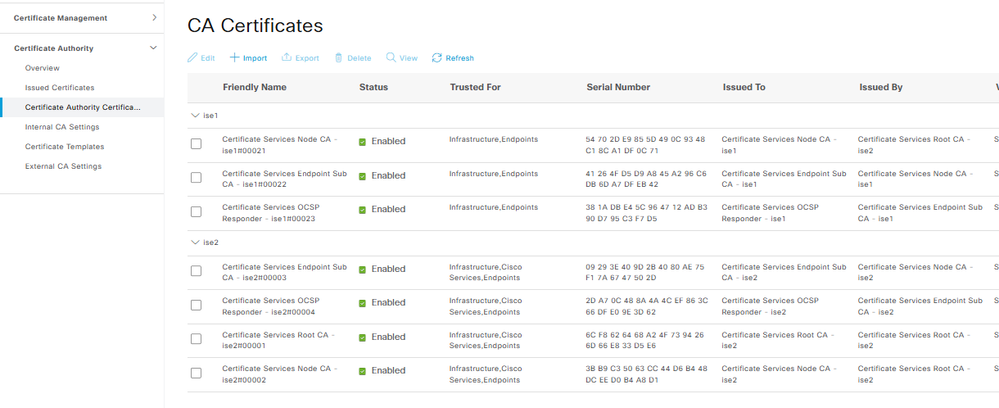
Task: Click serial number starting 2D A7 0C 48
Action: tap(646, 306)
